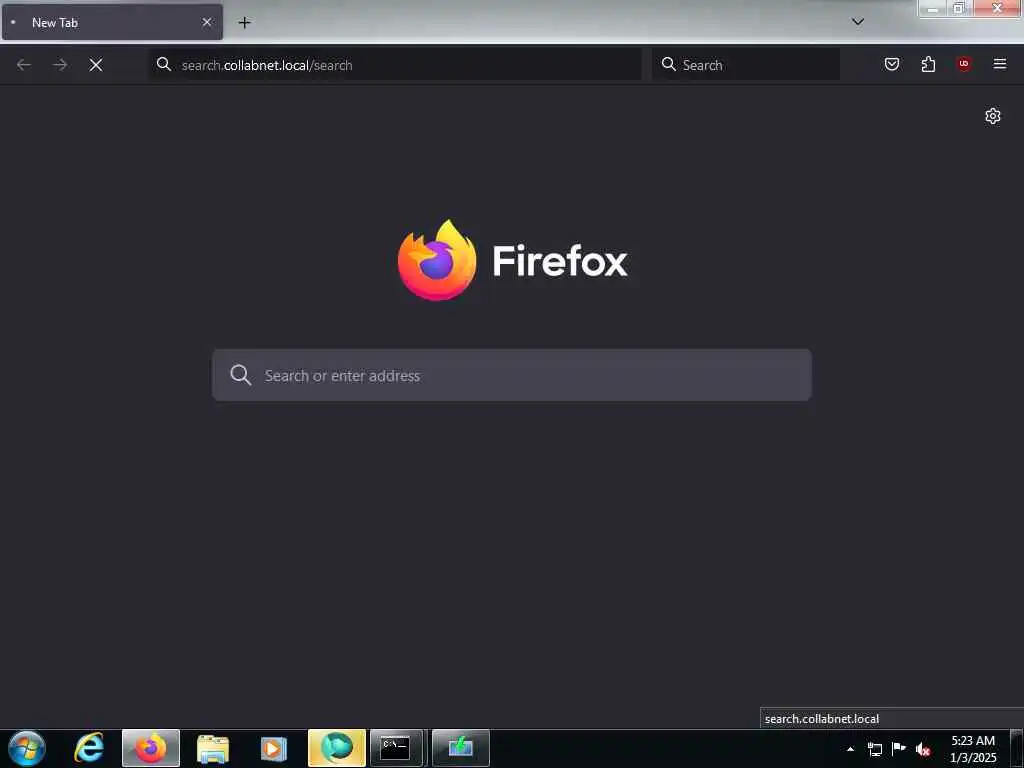Close the New Tab tab

tap(207, 22)
